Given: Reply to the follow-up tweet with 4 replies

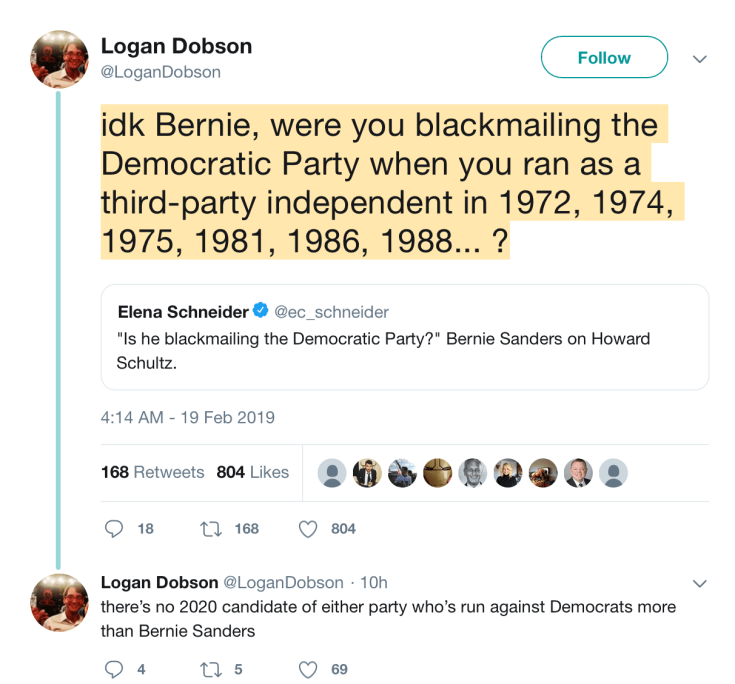Looking at the screenshot, I should tap(114, 669).
